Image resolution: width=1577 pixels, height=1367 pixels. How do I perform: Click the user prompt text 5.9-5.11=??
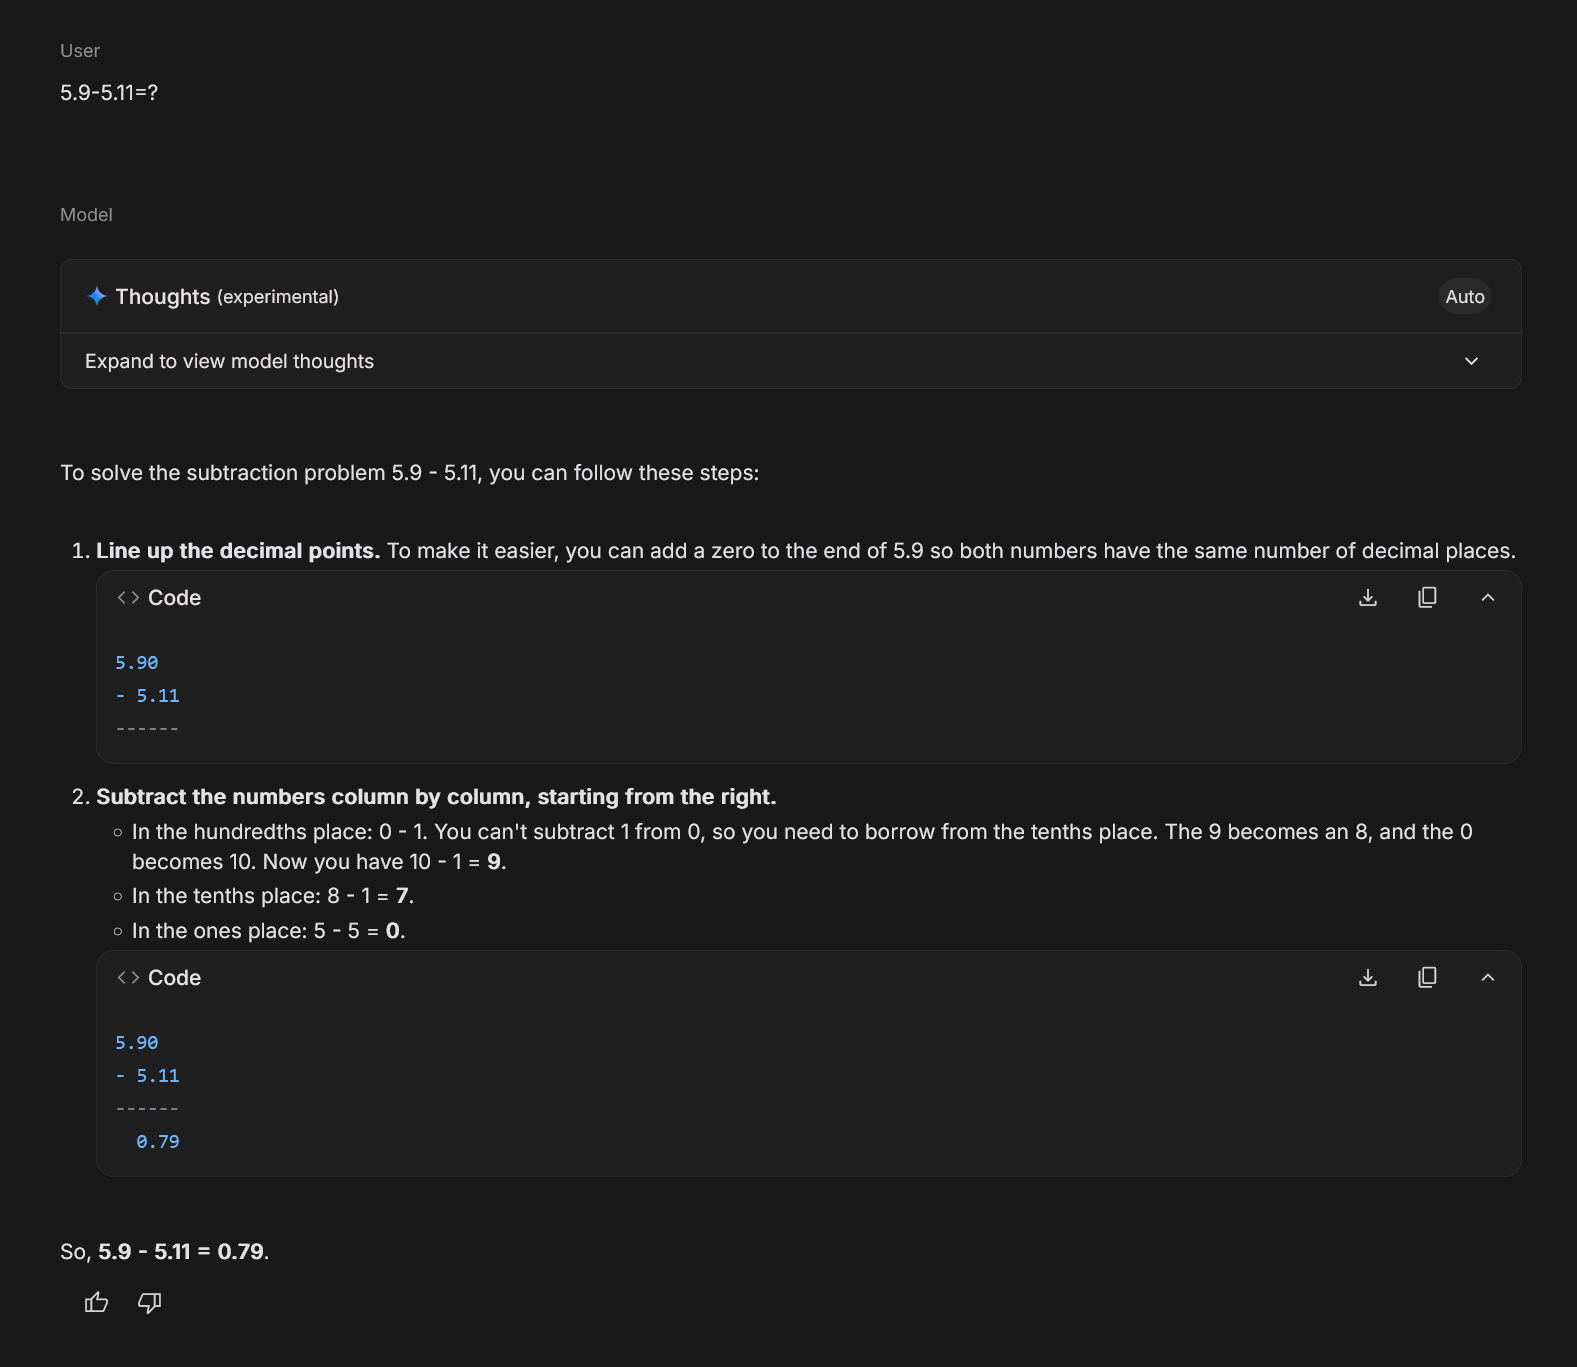109,92
